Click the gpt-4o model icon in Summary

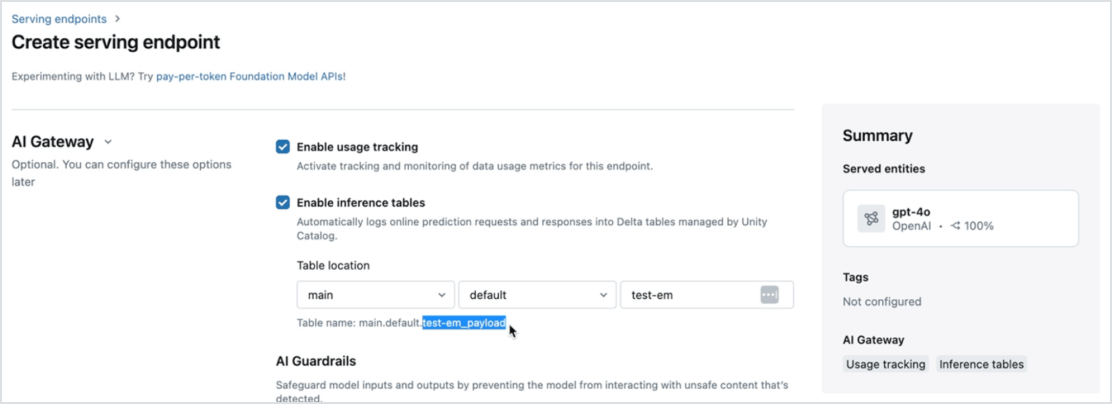click(871, 219)
